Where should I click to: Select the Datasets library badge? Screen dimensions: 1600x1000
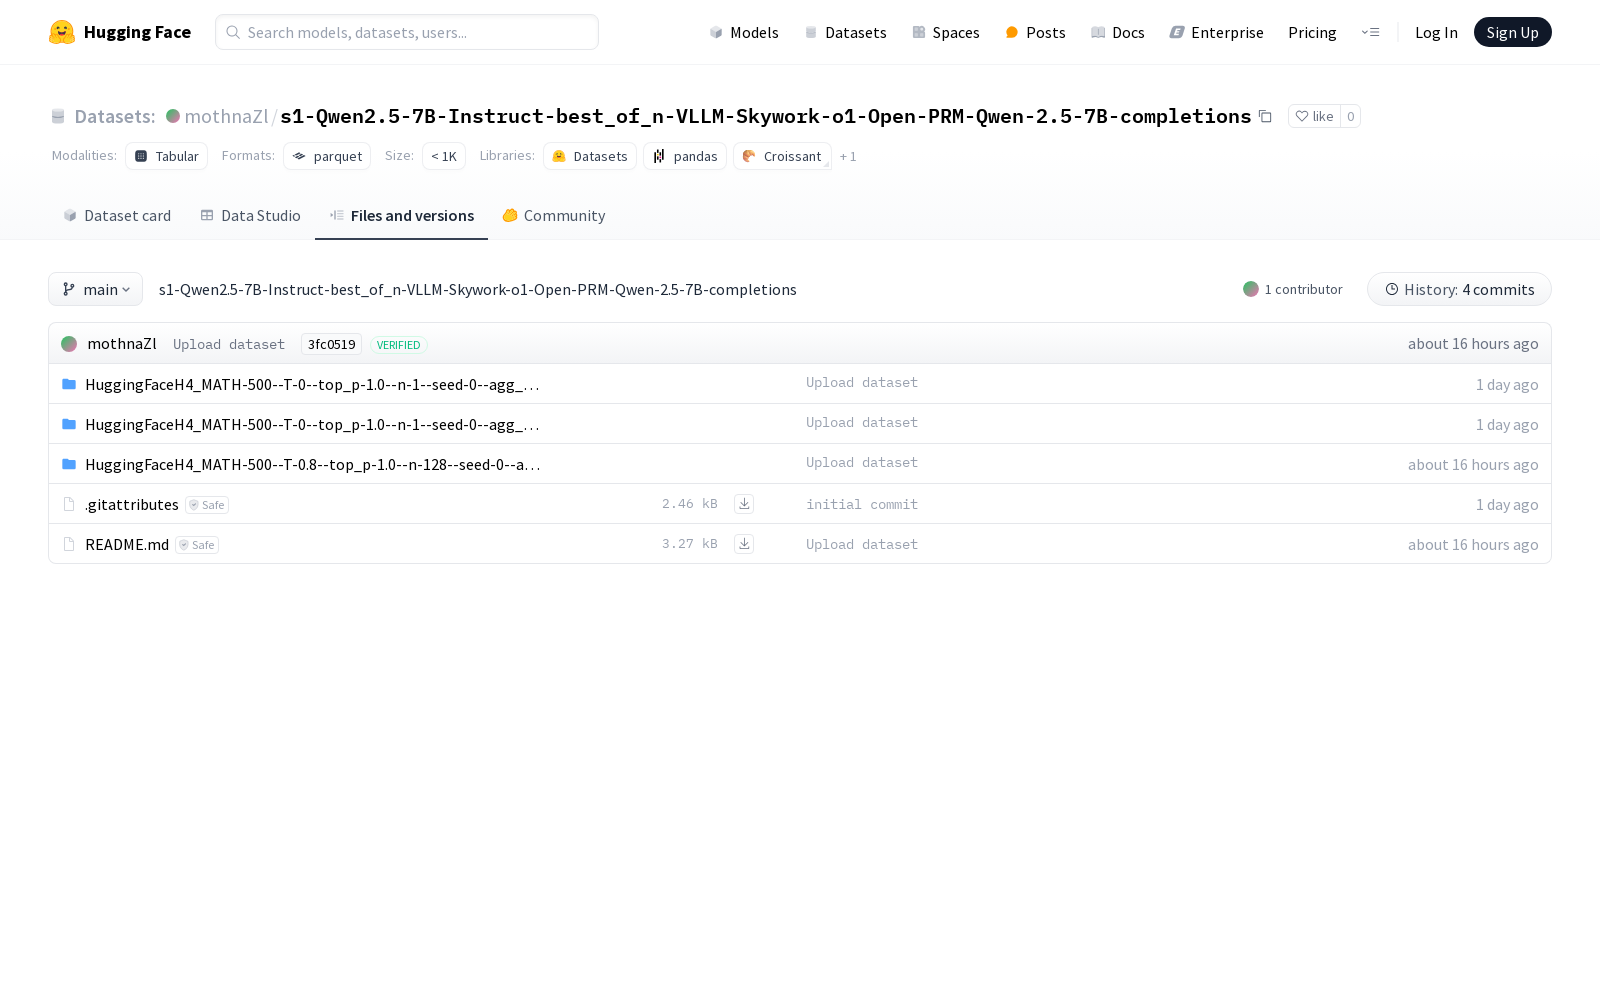(589, 156)
